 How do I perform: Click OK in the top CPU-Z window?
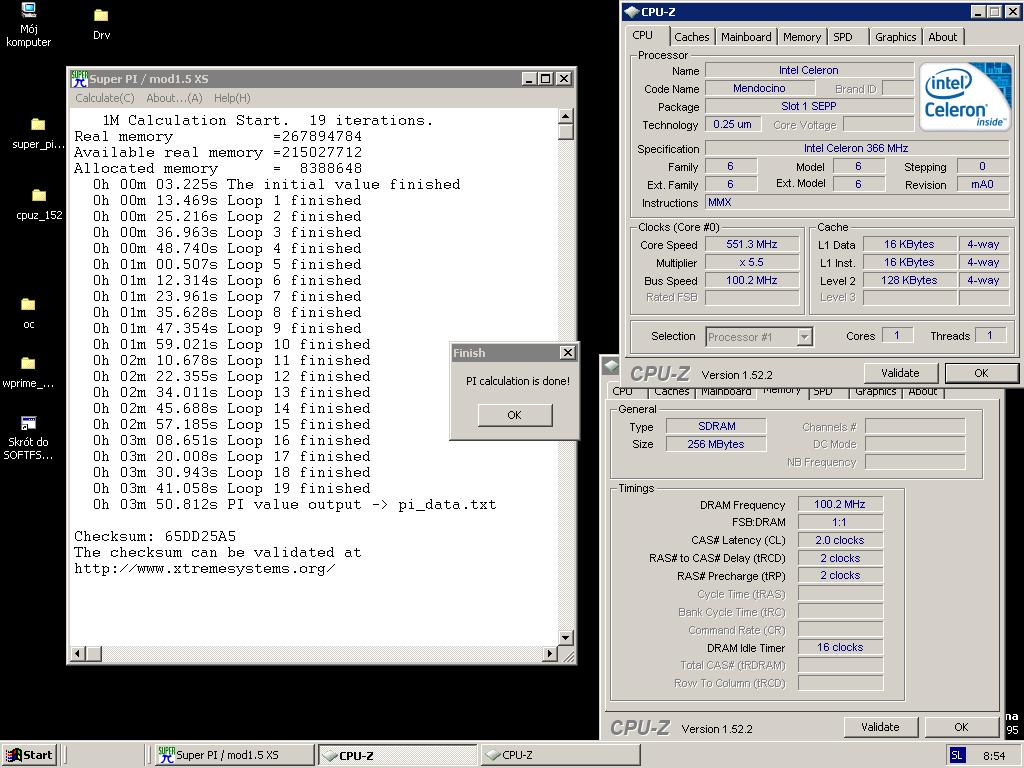click(x=981, y=374)
